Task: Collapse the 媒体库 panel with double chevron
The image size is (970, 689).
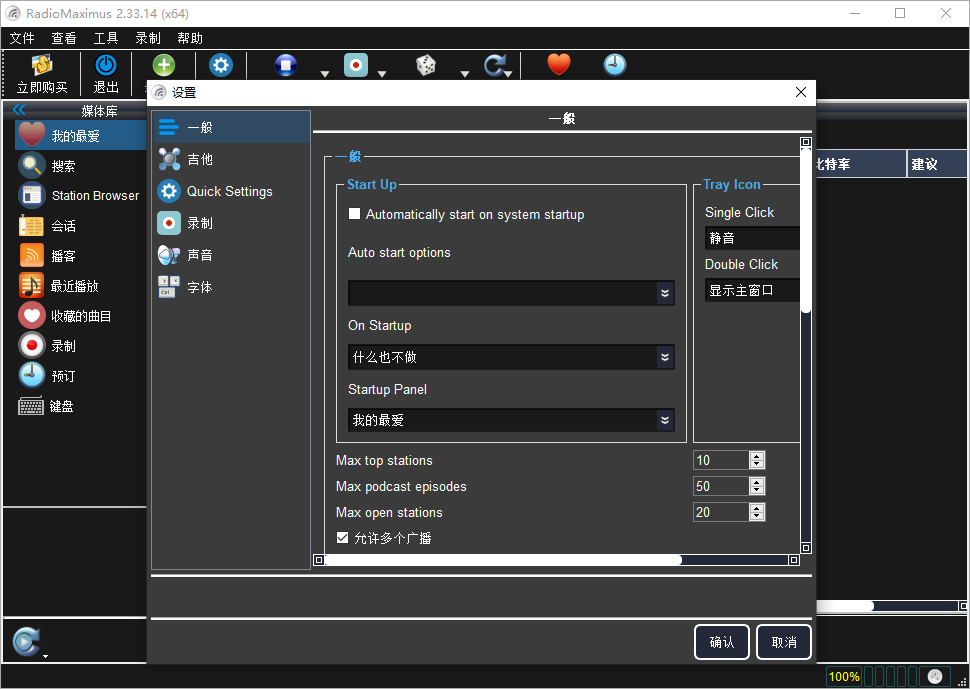Action: pos(19,110)
